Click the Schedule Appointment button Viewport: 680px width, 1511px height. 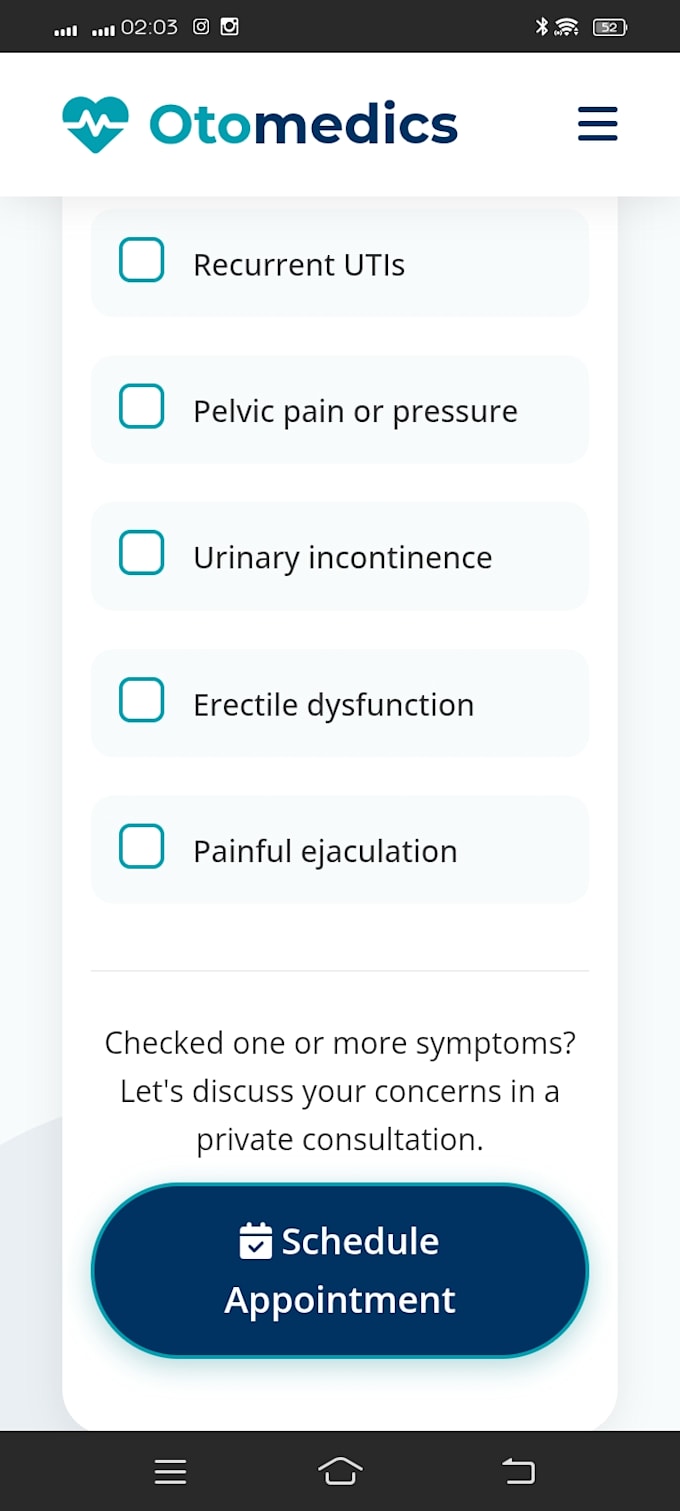340,1270
